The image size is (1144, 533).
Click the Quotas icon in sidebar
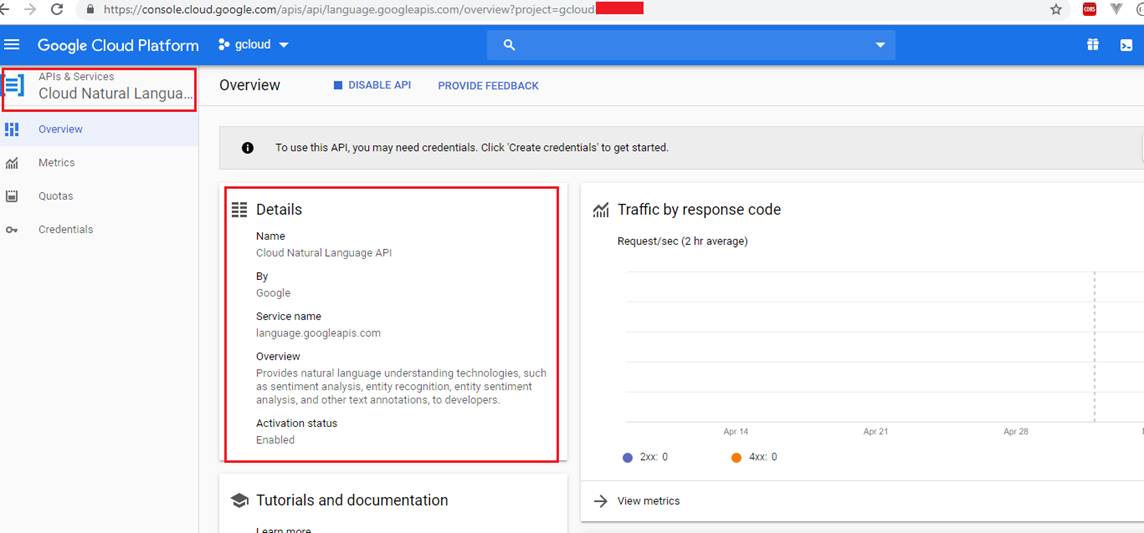coord(12,196)
